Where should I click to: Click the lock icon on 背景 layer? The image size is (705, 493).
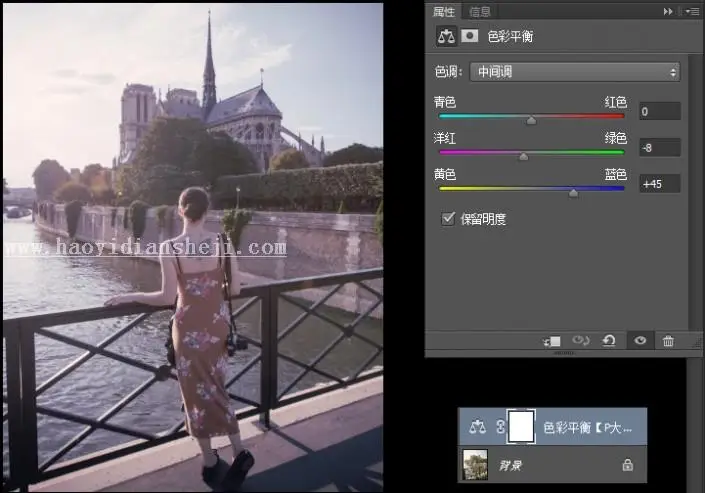tap(628, 465)
